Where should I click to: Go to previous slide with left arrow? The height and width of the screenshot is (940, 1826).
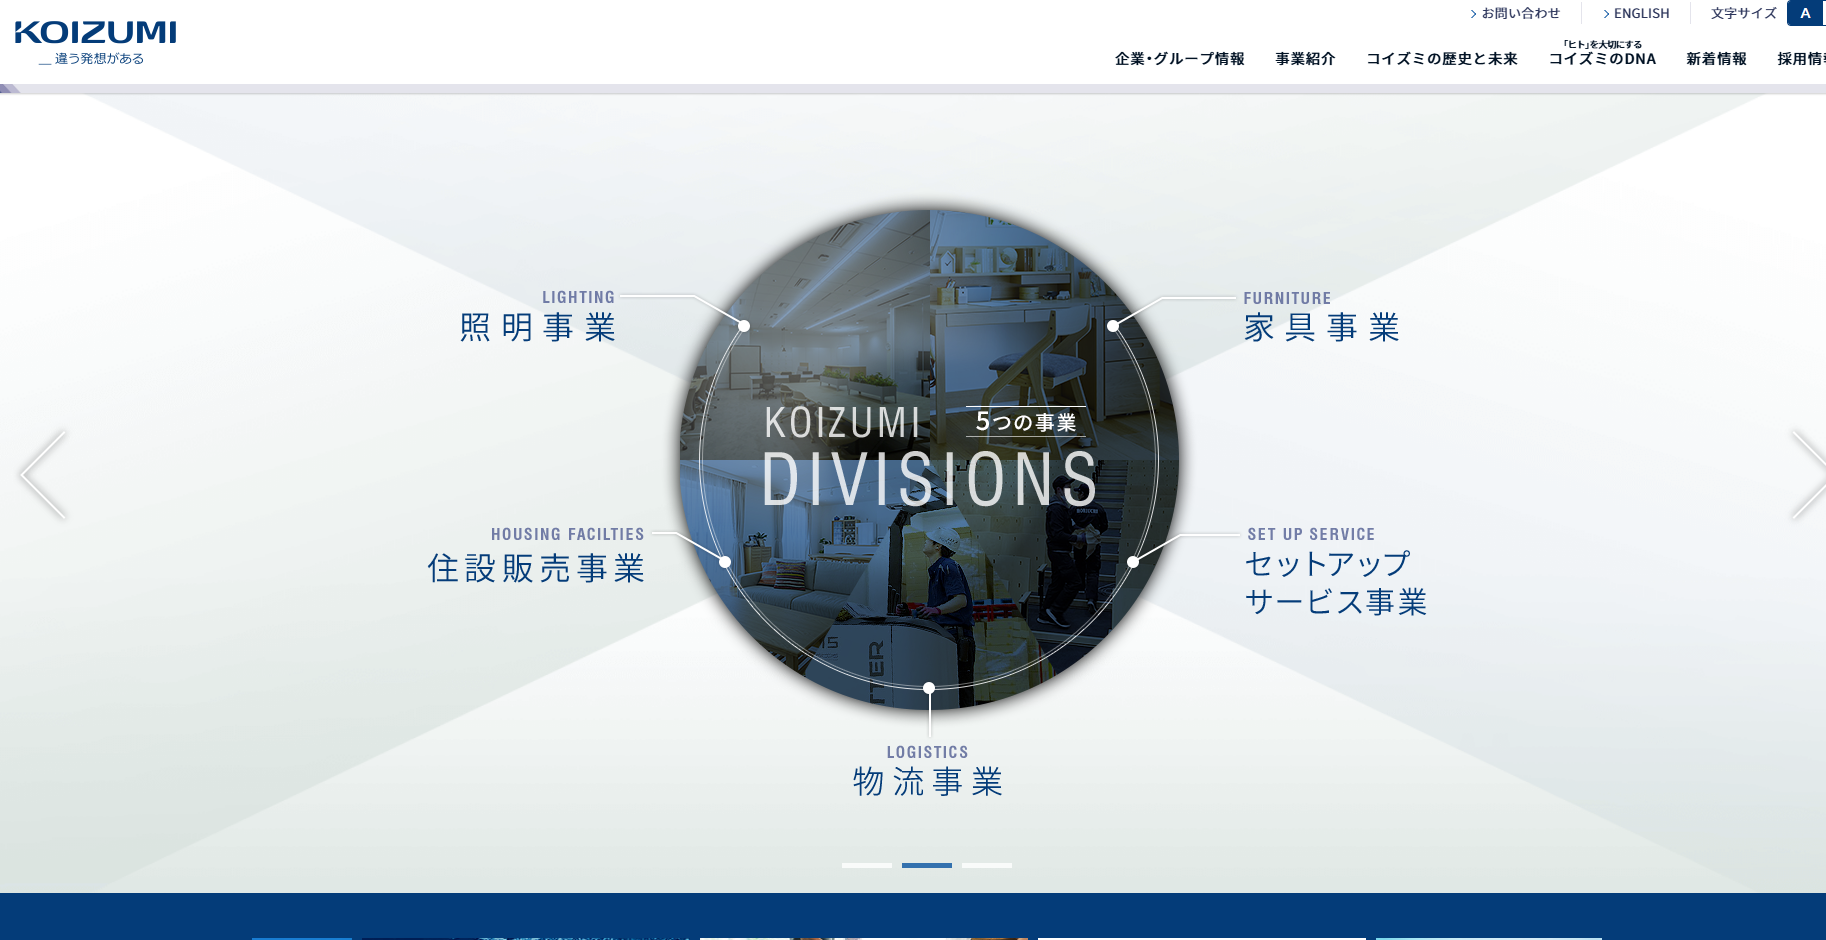43,475
